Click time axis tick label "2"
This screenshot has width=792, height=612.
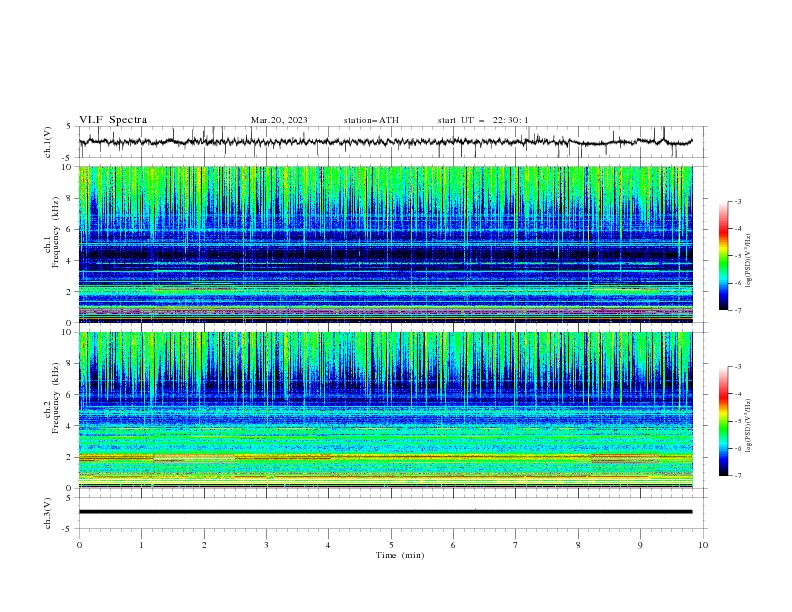[x=204, y=545]
